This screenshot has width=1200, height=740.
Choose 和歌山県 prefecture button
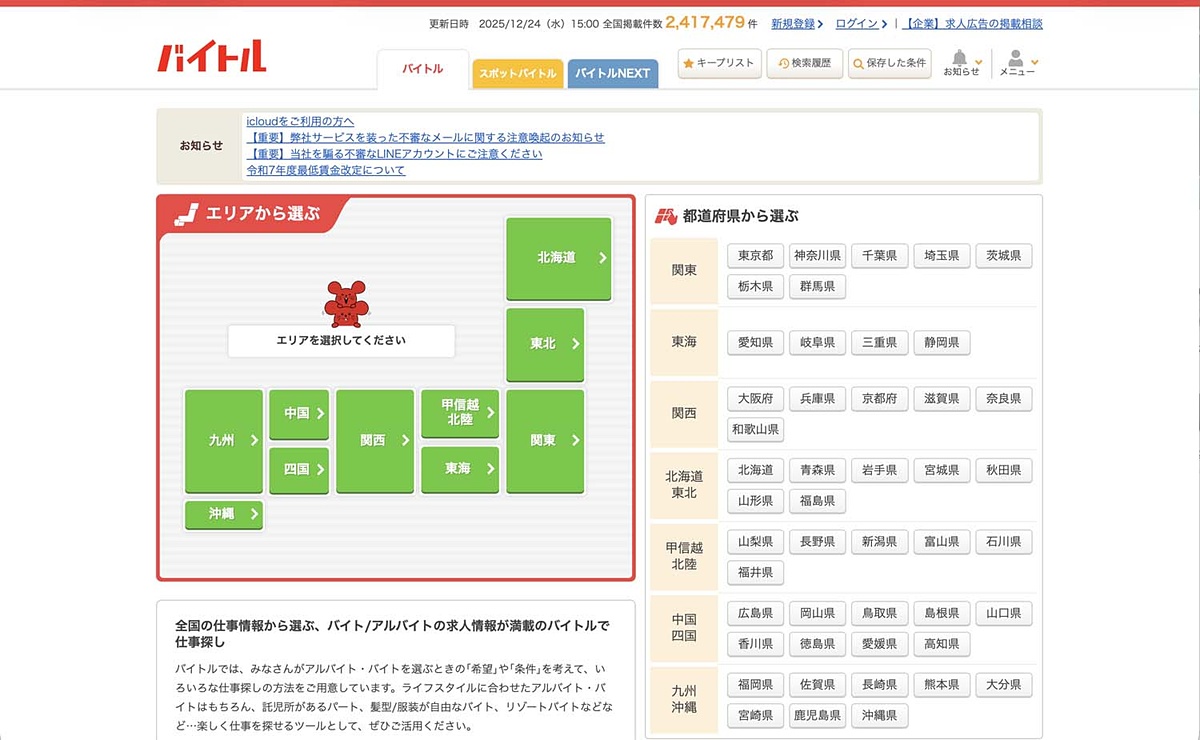(x=755, y=430)
